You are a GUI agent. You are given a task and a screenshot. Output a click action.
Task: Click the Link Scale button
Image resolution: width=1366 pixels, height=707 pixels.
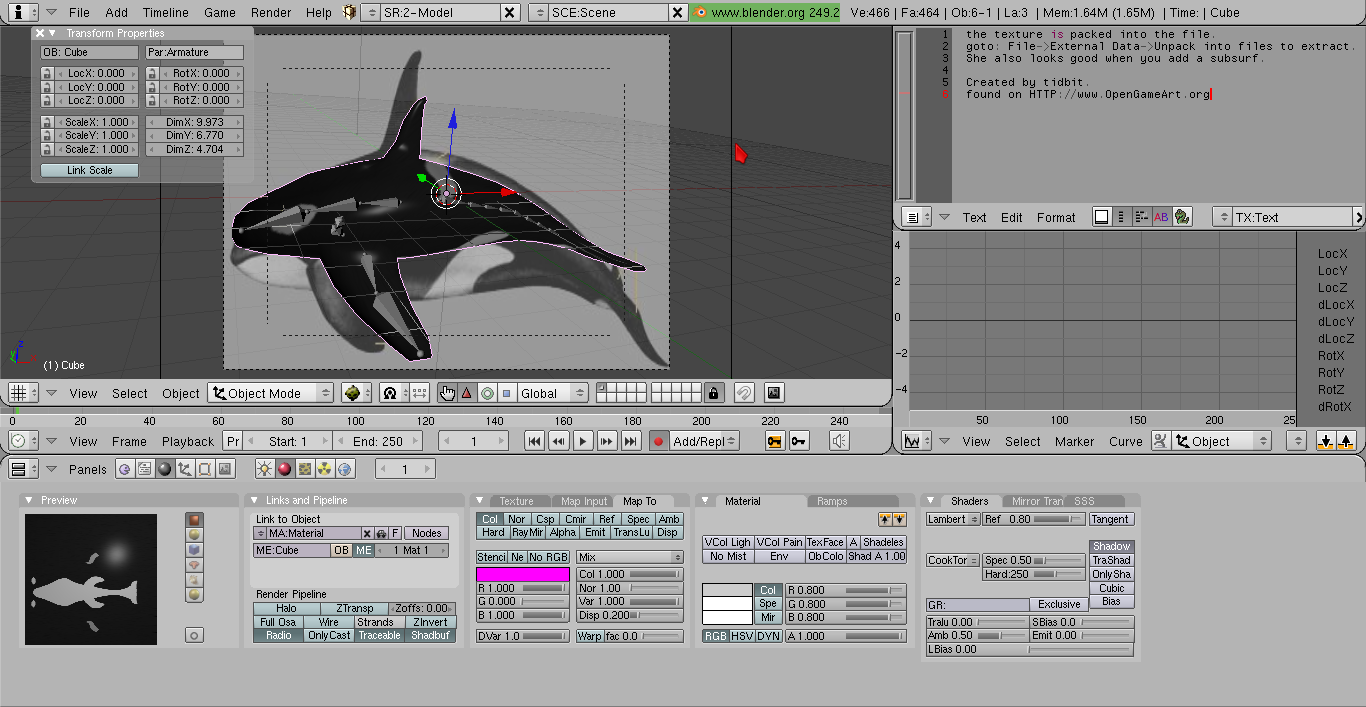89,170
